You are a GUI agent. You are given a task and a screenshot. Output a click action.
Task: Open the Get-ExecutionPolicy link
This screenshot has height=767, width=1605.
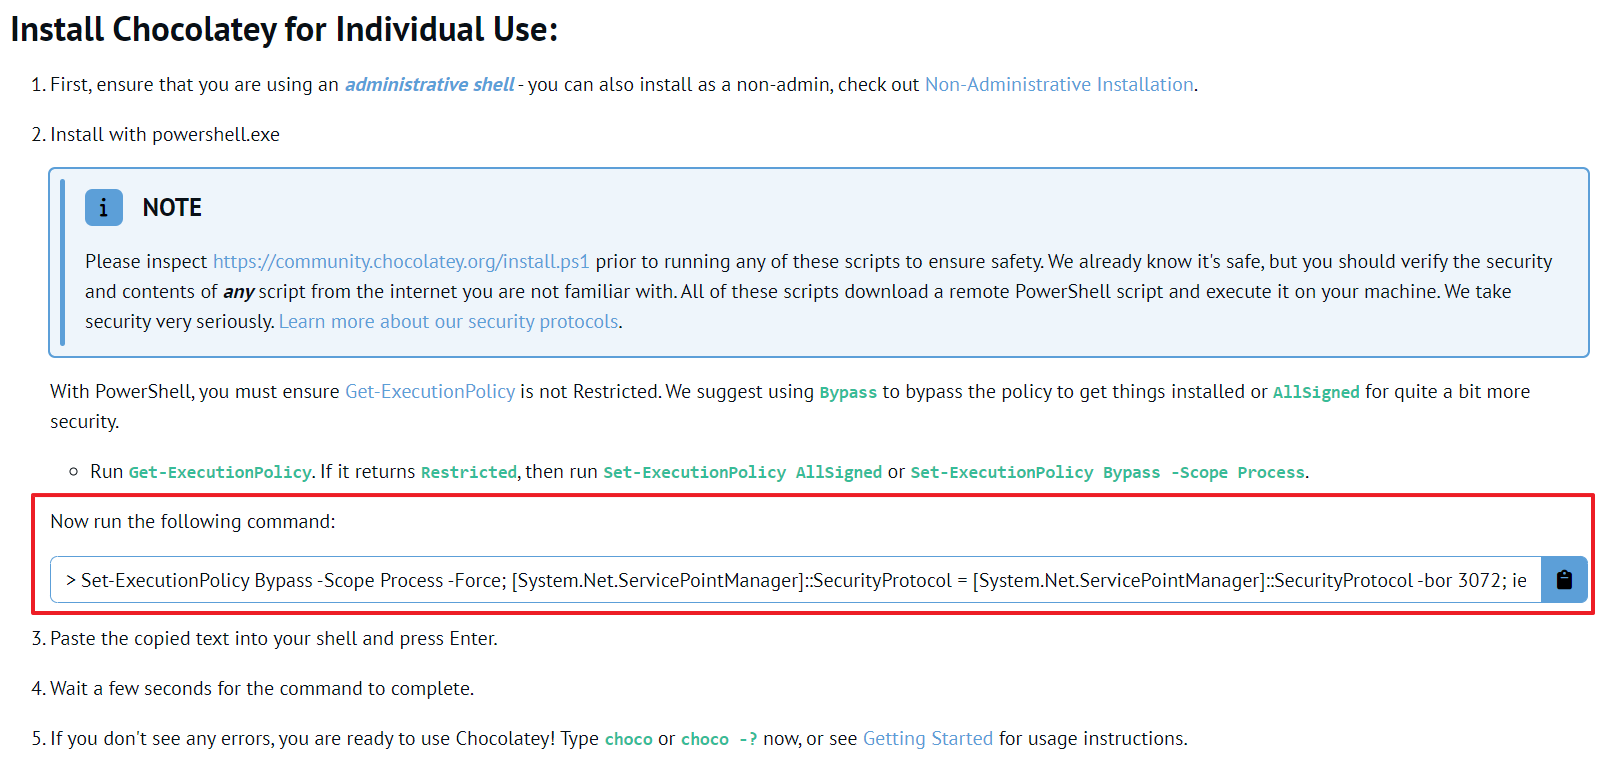point(430,391)
